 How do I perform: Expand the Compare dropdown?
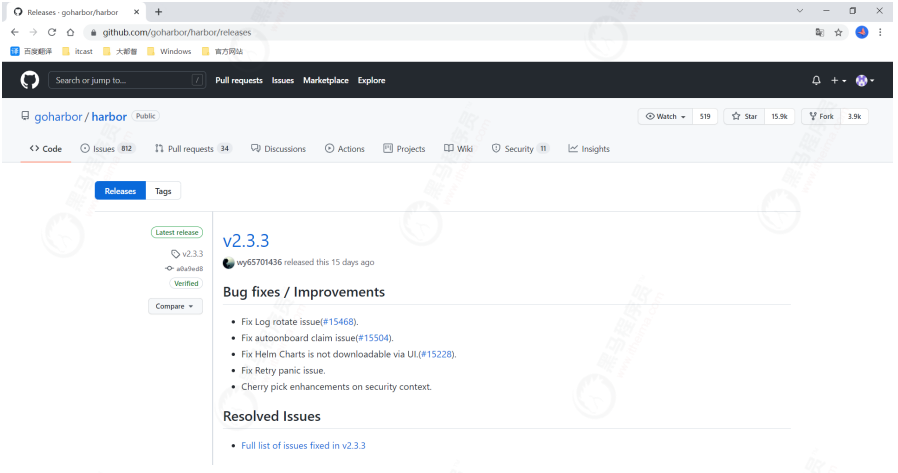pyautogui.click(x=175, y=306)
